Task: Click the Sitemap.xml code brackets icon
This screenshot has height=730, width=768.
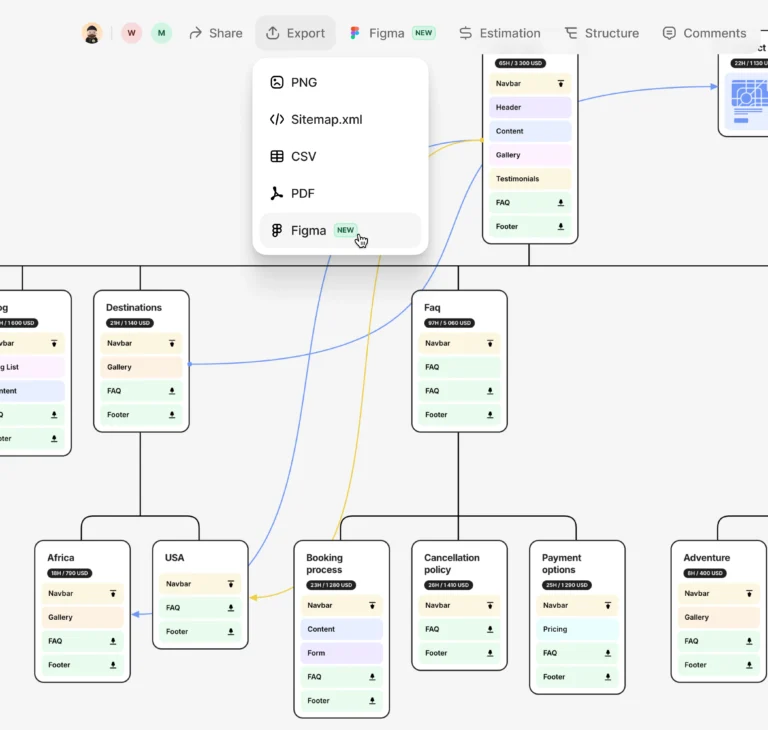Action: 277,120
